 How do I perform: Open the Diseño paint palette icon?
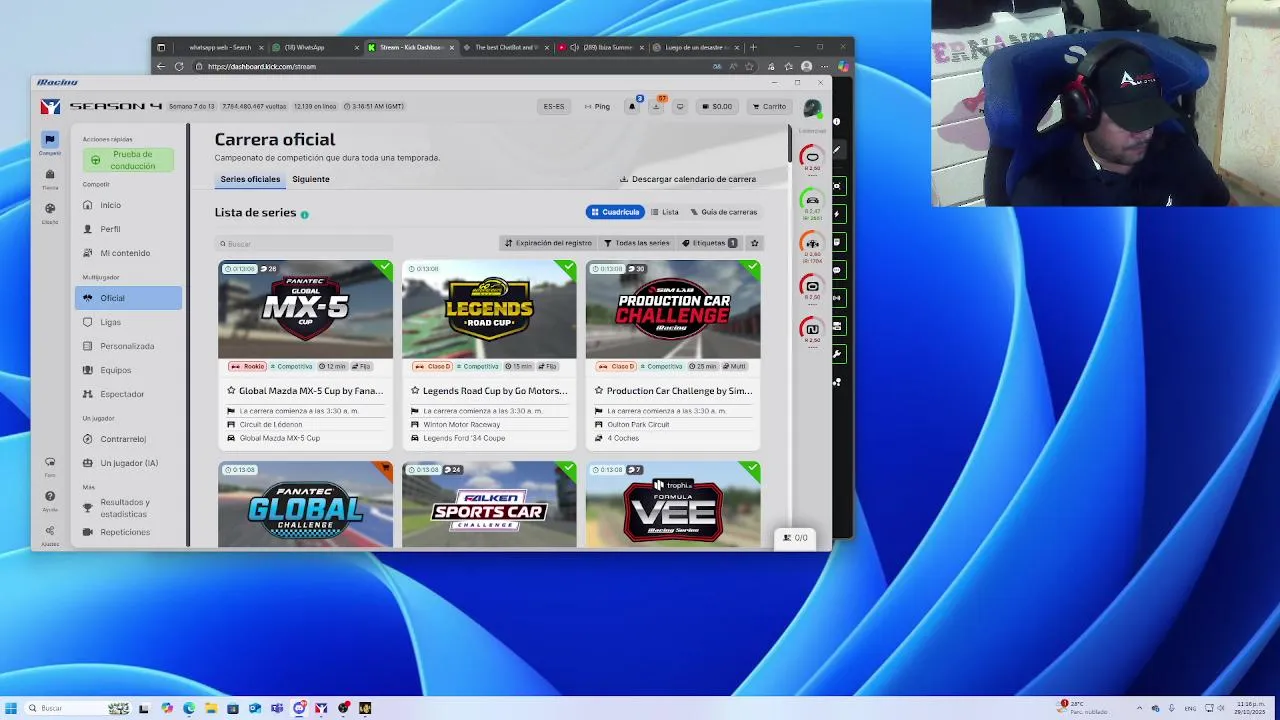click(50, 209)
